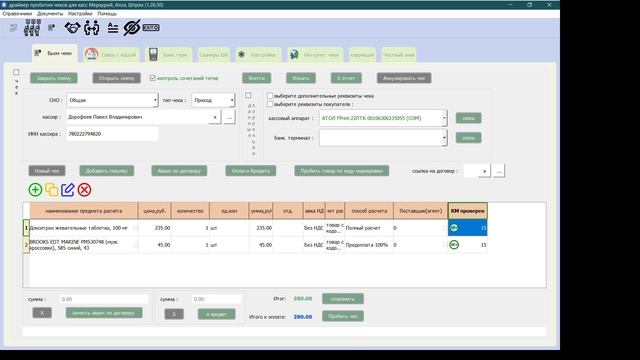The height and width of the screenshot is (360, 640).
Task: Toggle the checkbox in row 2 name cell
Action: (136, 244)
